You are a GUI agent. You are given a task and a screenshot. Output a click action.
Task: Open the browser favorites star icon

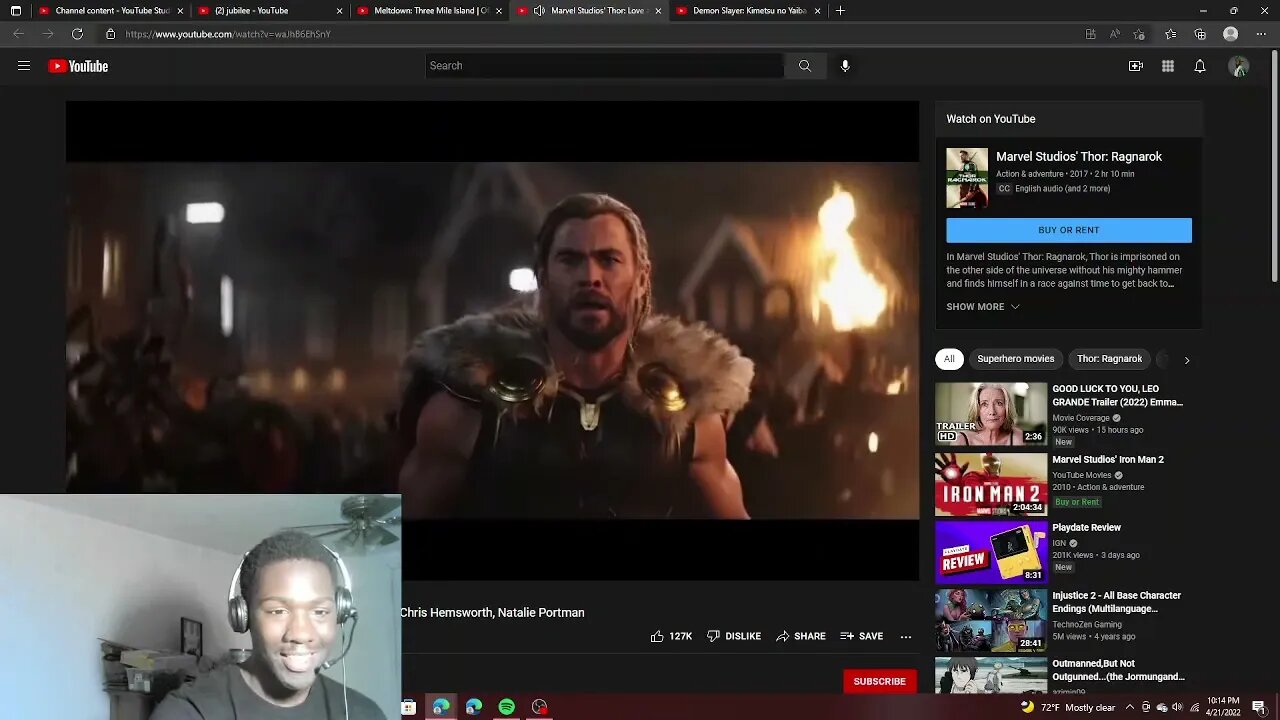[1170, 34]
